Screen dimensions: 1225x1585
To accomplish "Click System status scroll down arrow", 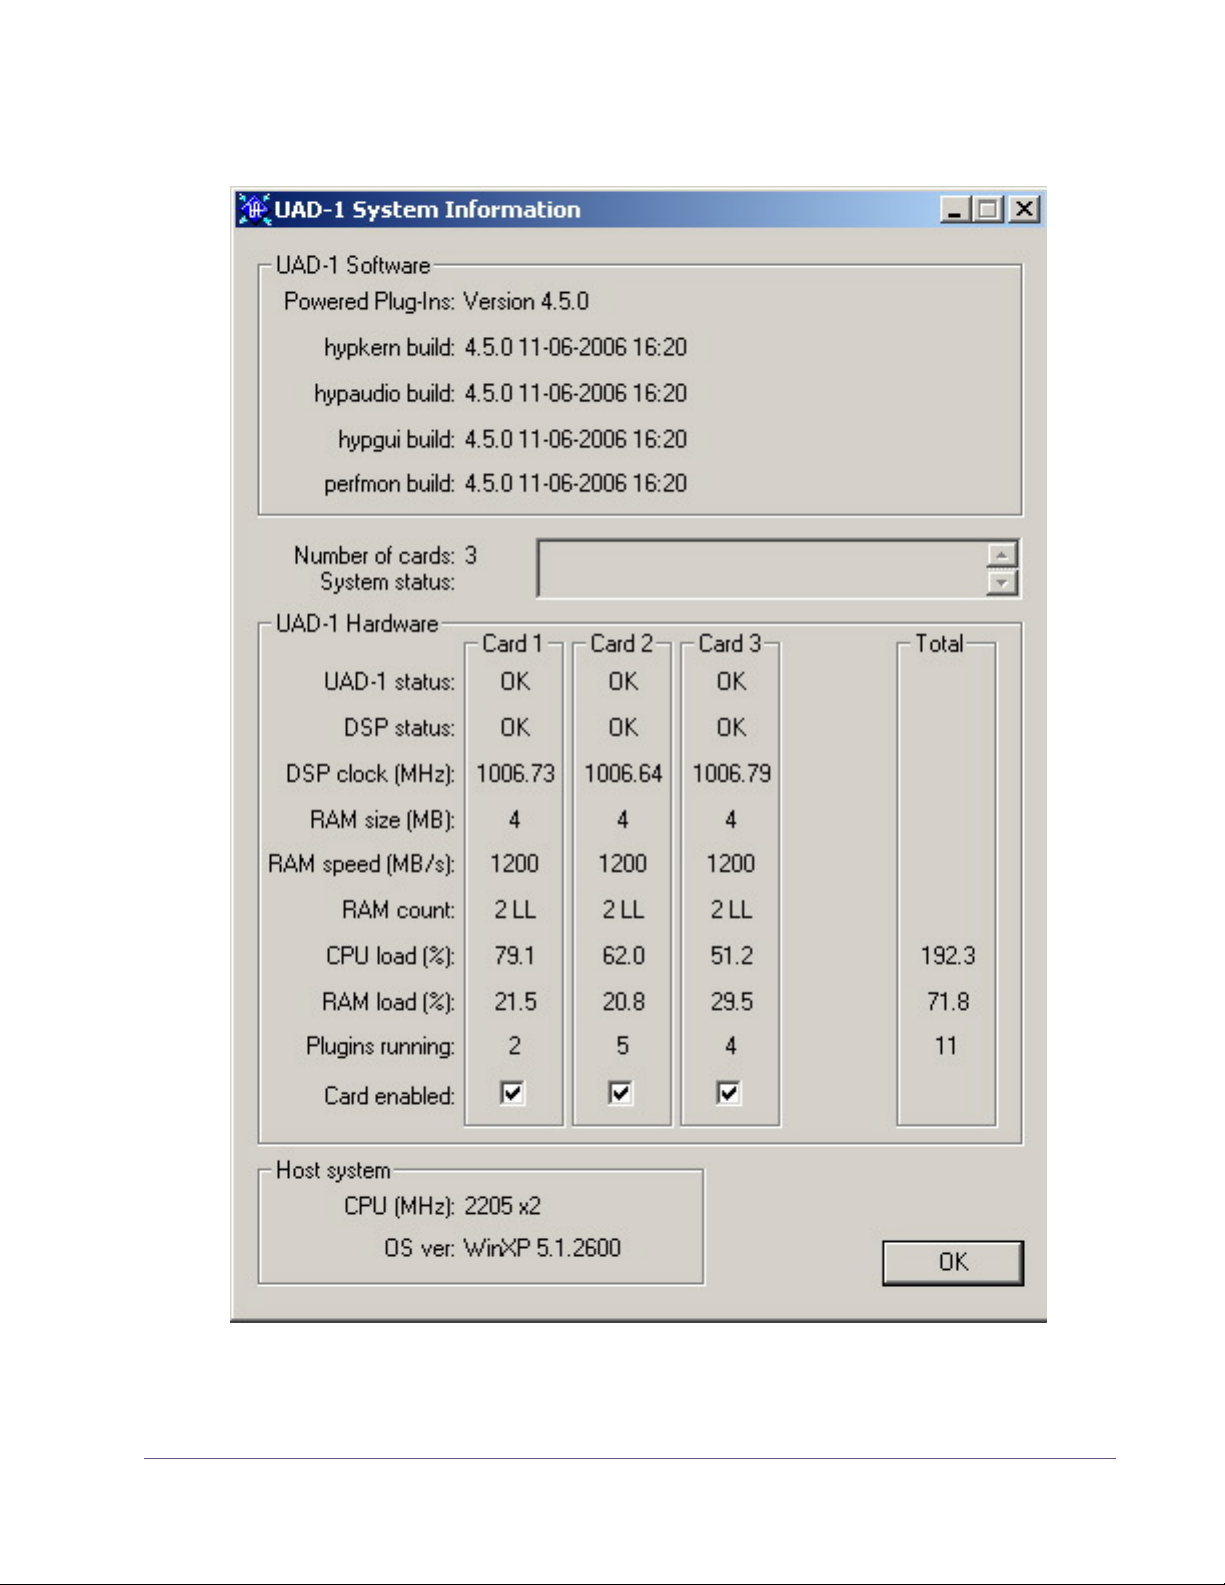I will coord(1001,582).
